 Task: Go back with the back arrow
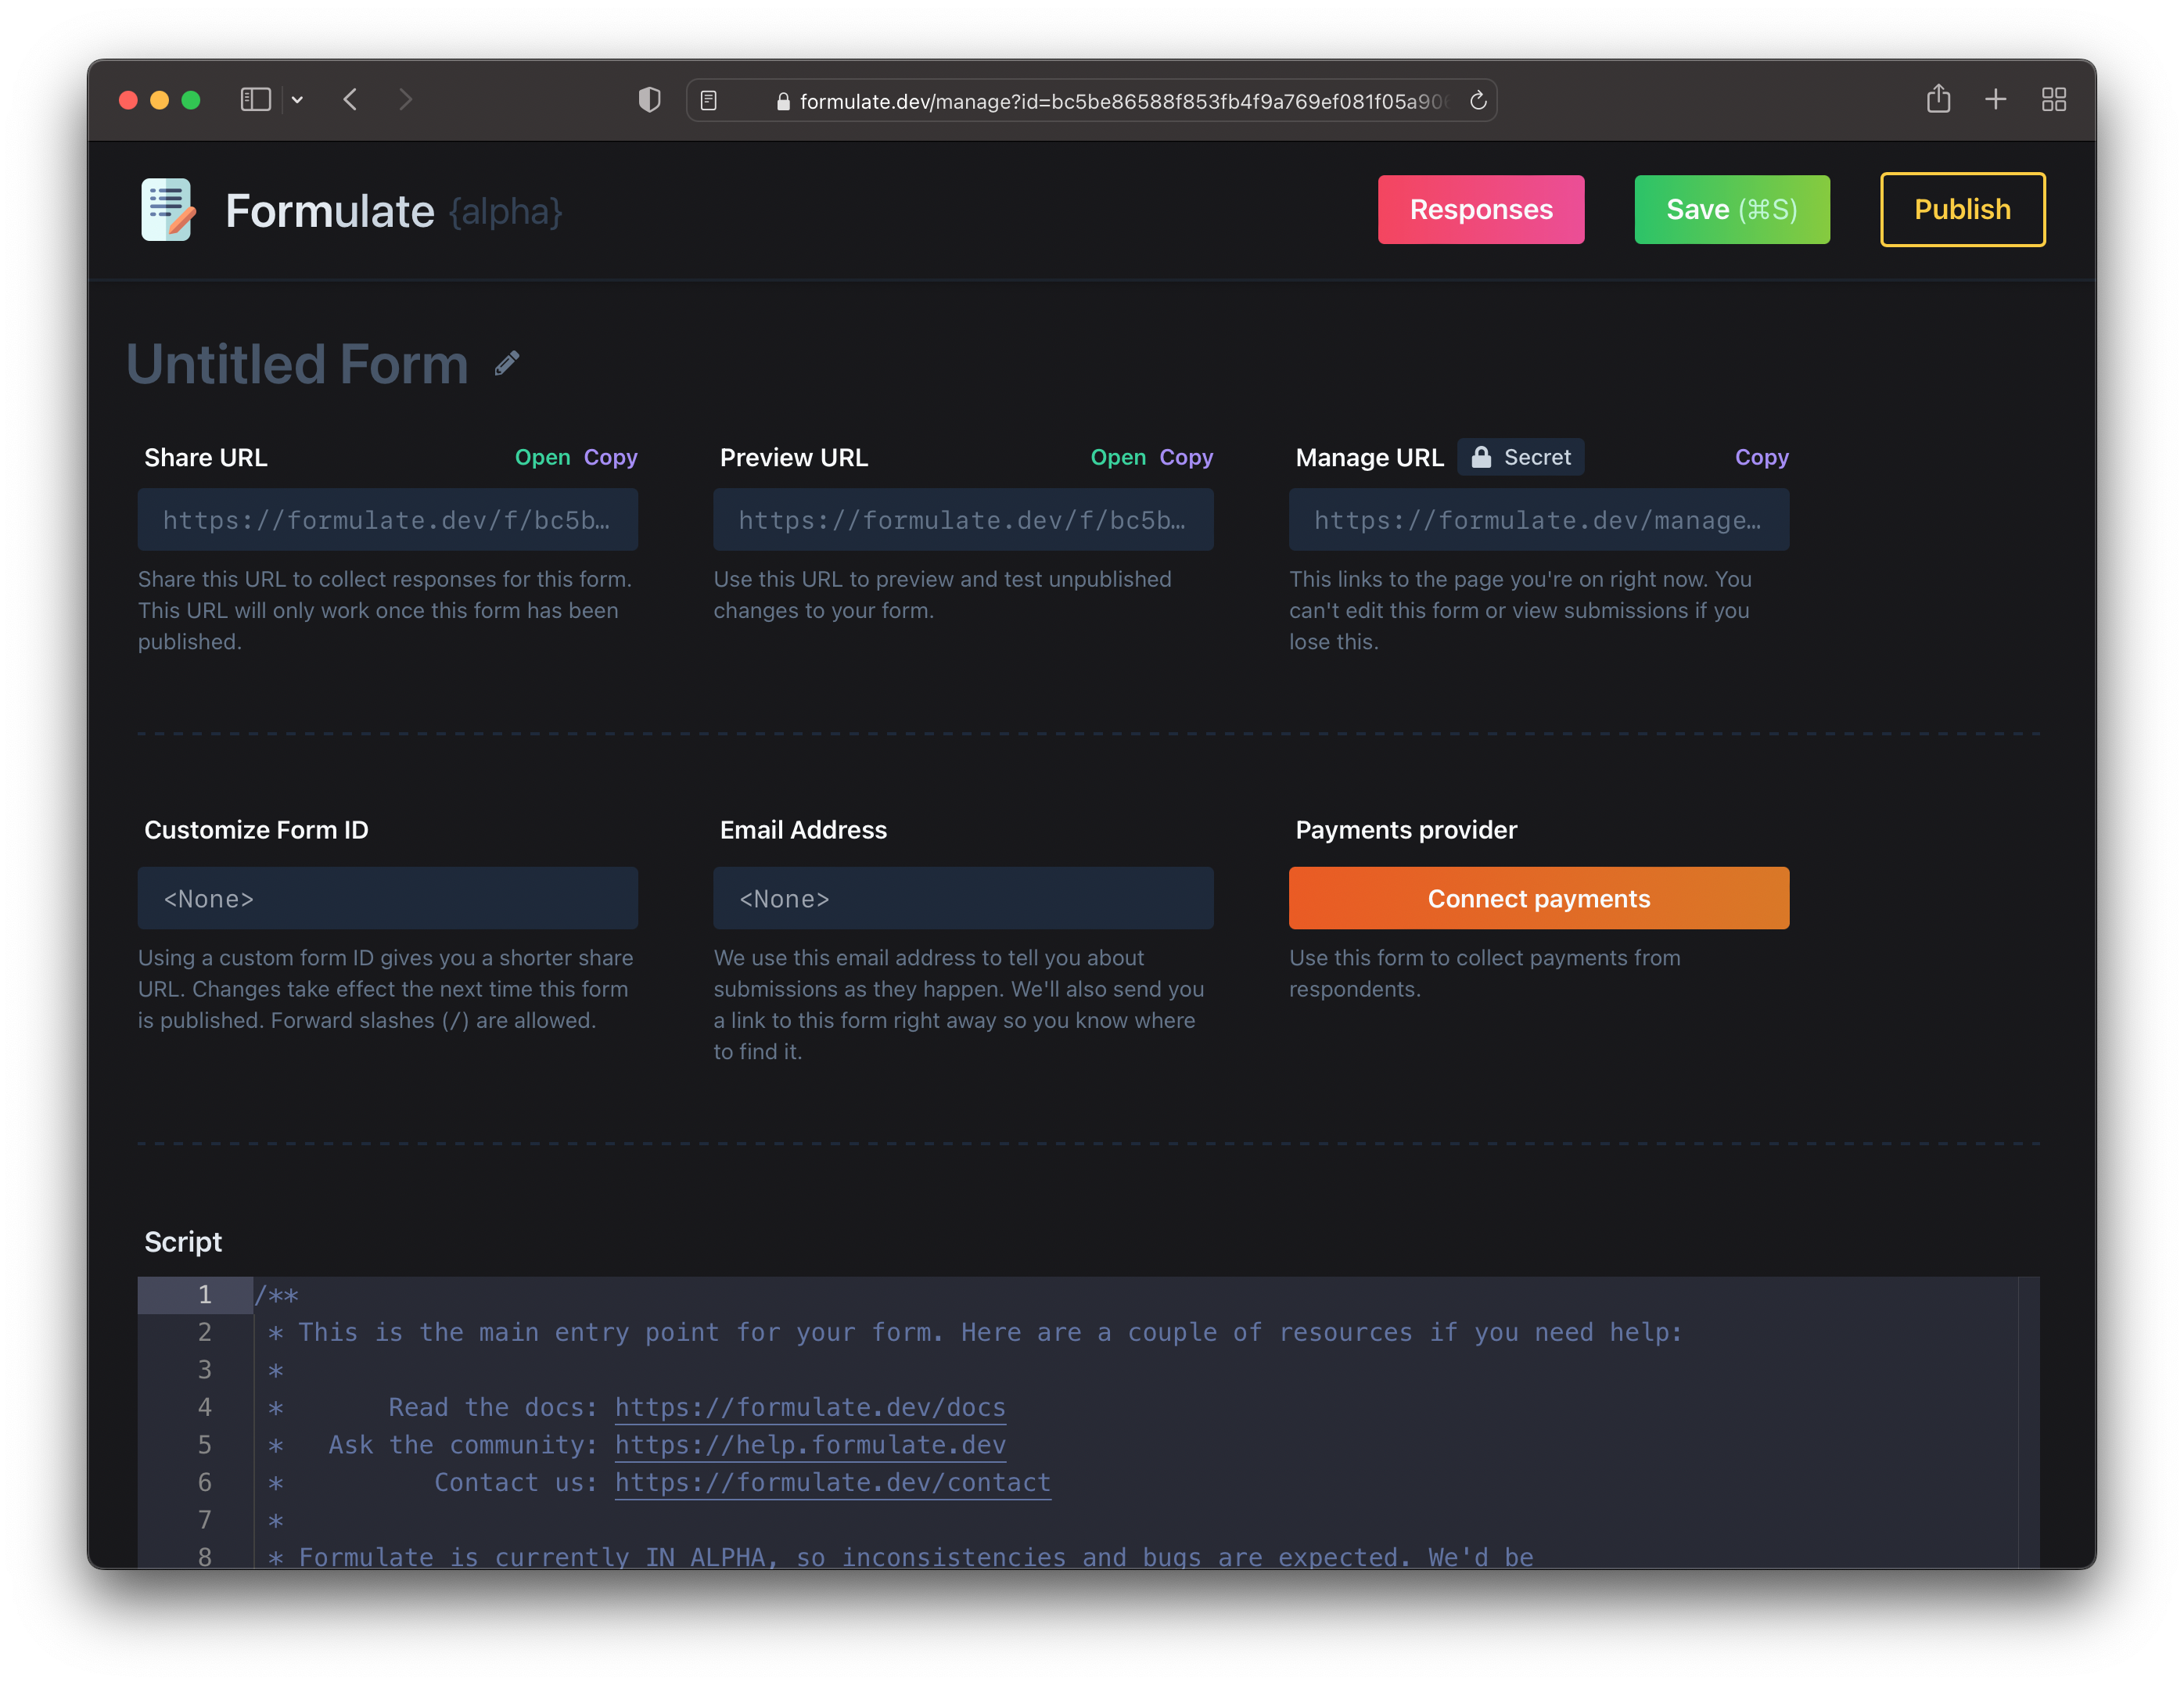tap(350, 100)
